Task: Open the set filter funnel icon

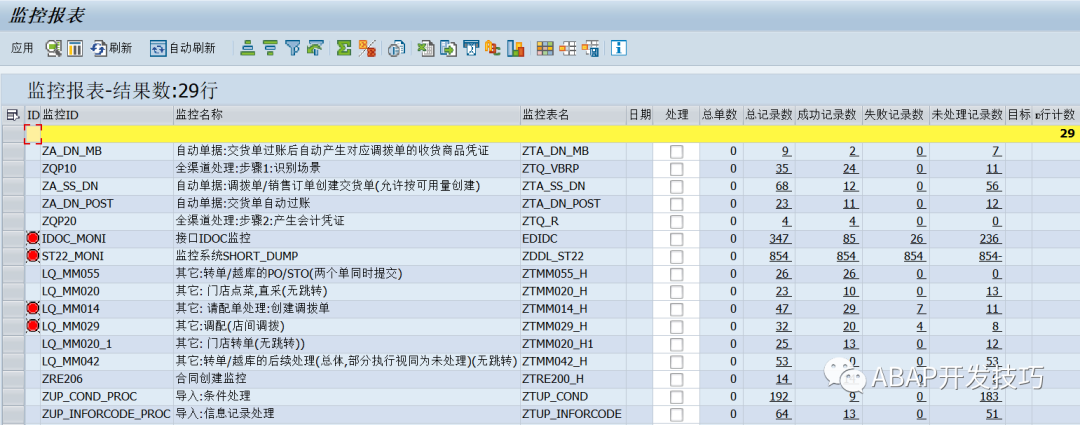Action: point(293,48)
